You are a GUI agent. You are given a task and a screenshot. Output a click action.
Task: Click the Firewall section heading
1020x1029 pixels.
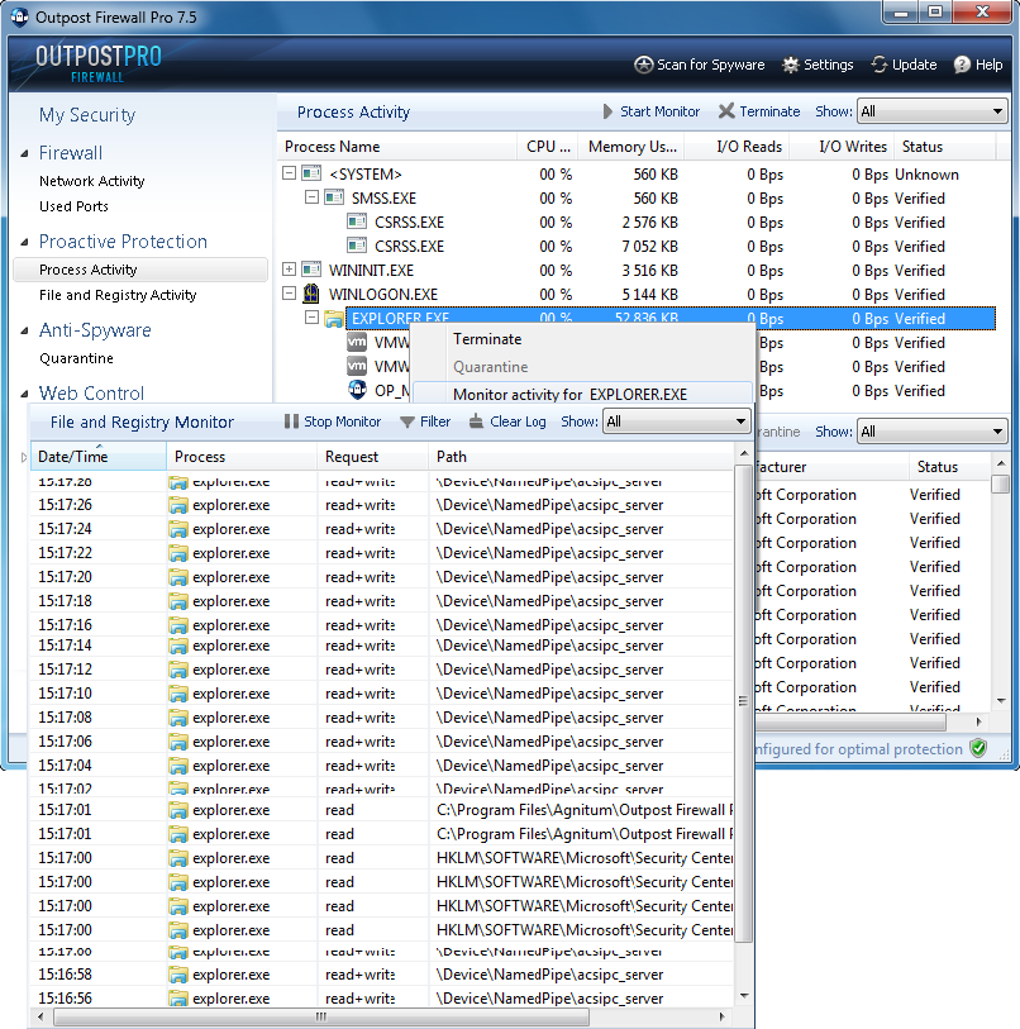click(x=71, y=154)
